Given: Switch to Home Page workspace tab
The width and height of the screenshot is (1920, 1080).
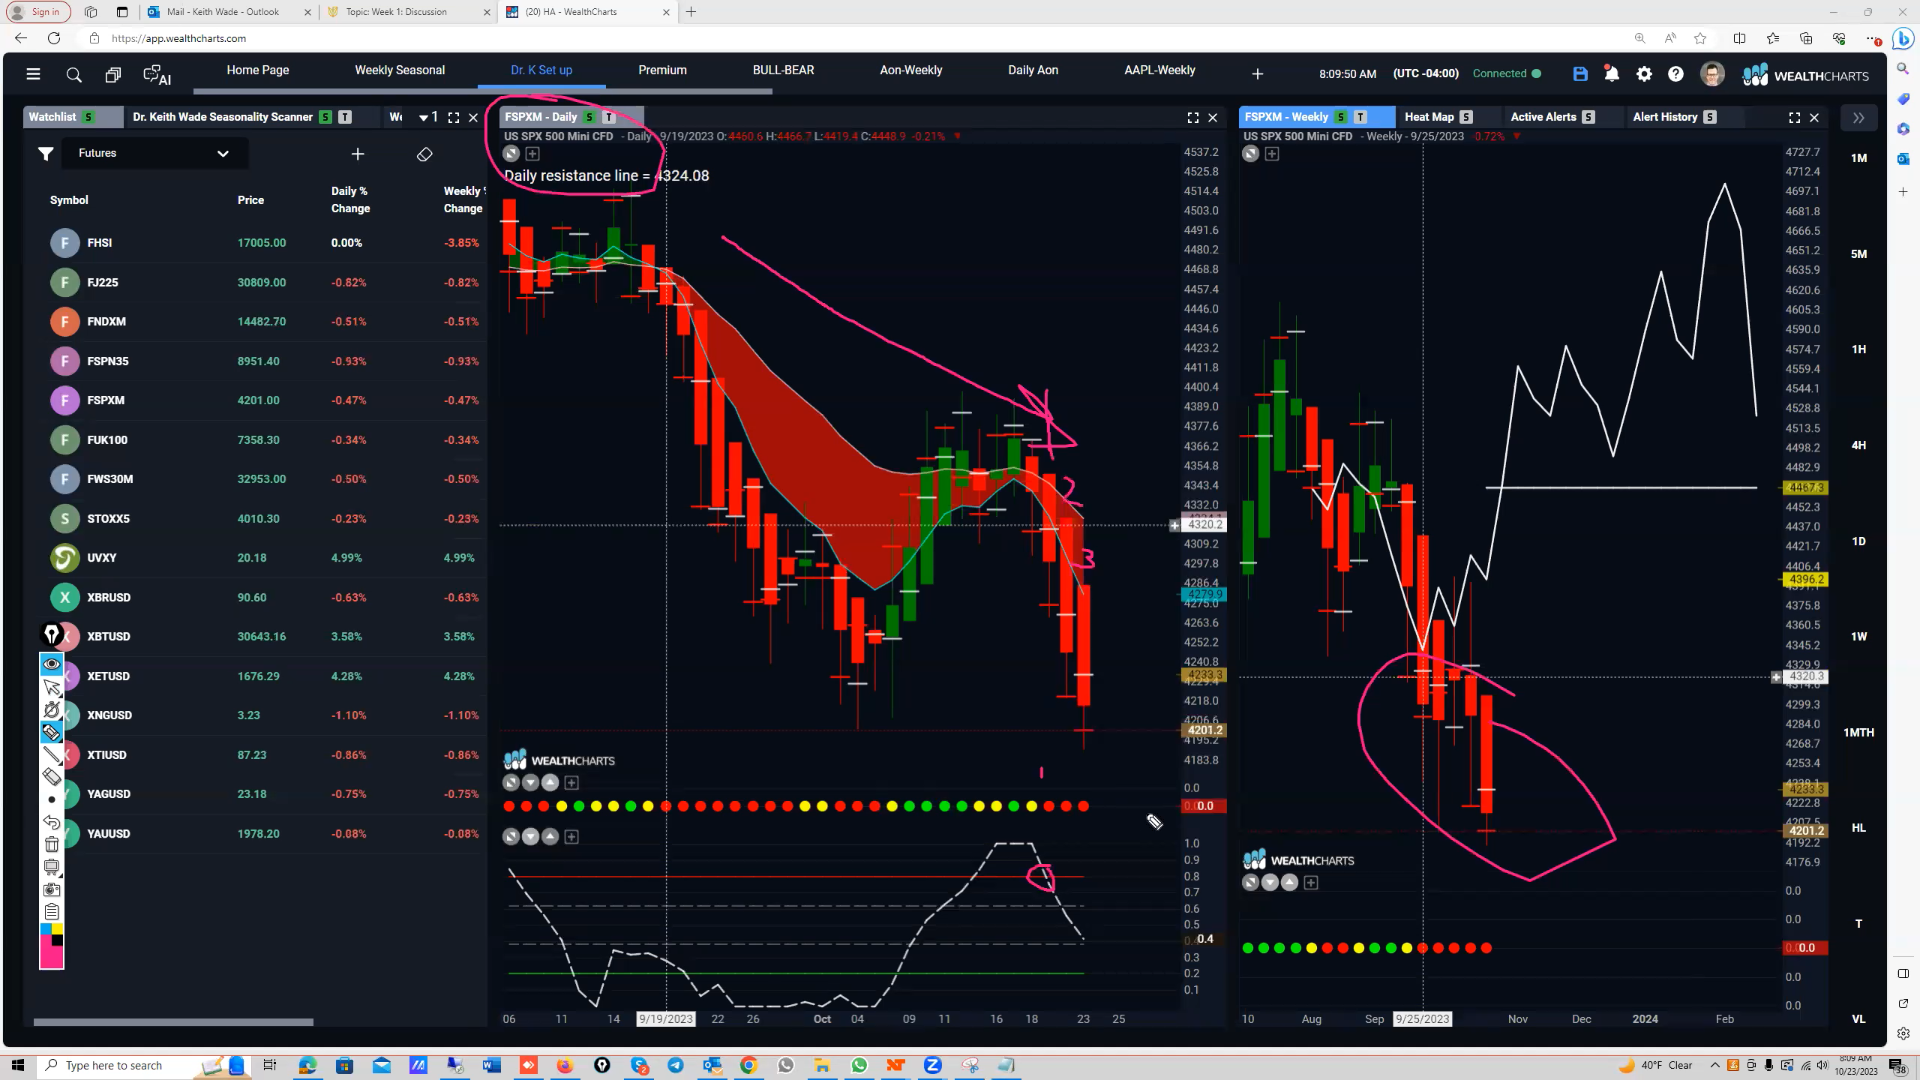Looking at the screenshot, I should click(257, 70).
